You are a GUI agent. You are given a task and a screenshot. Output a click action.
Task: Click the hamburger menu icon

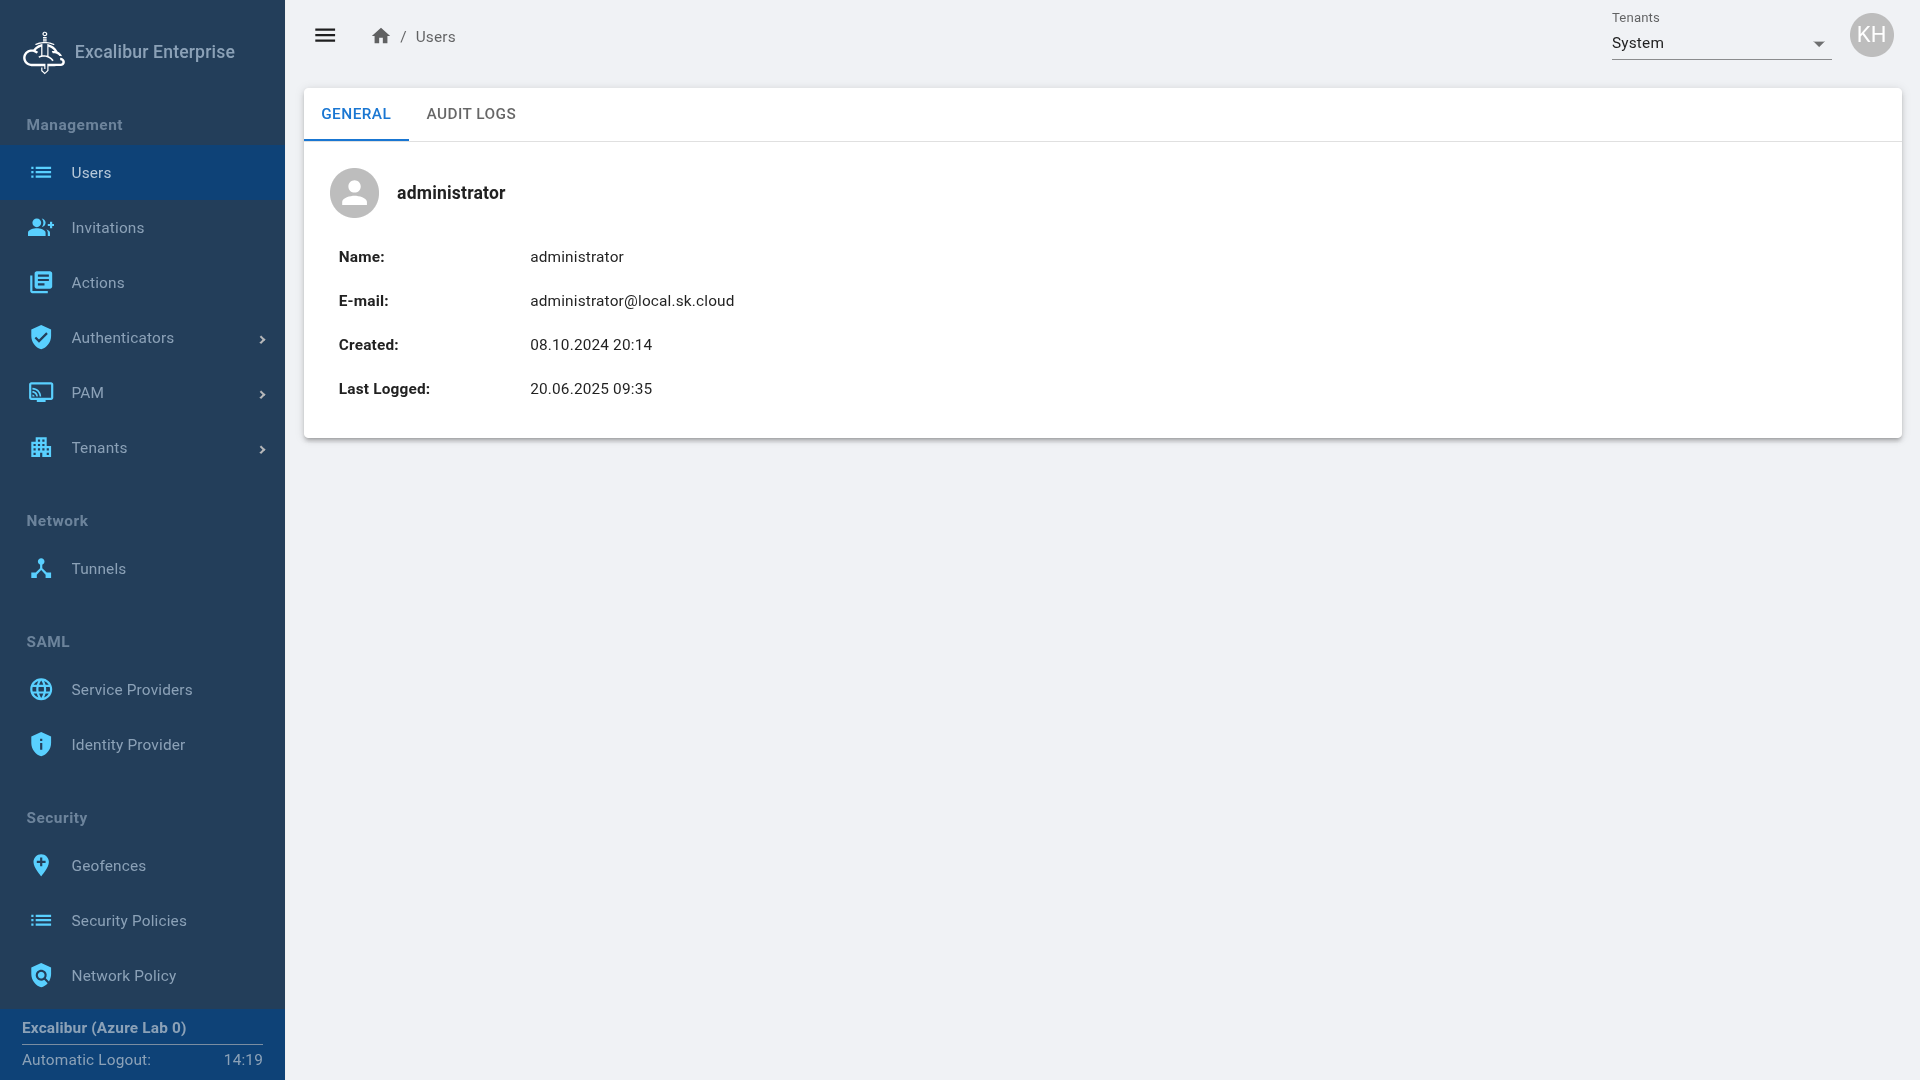325,36
